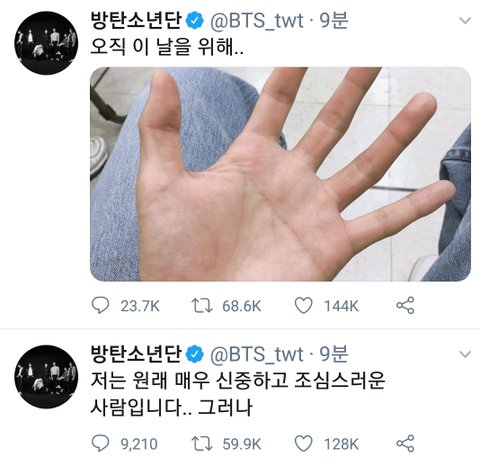480x466 pixels.
Task: Open the hand palm photo
Action: tap(280, 174)
